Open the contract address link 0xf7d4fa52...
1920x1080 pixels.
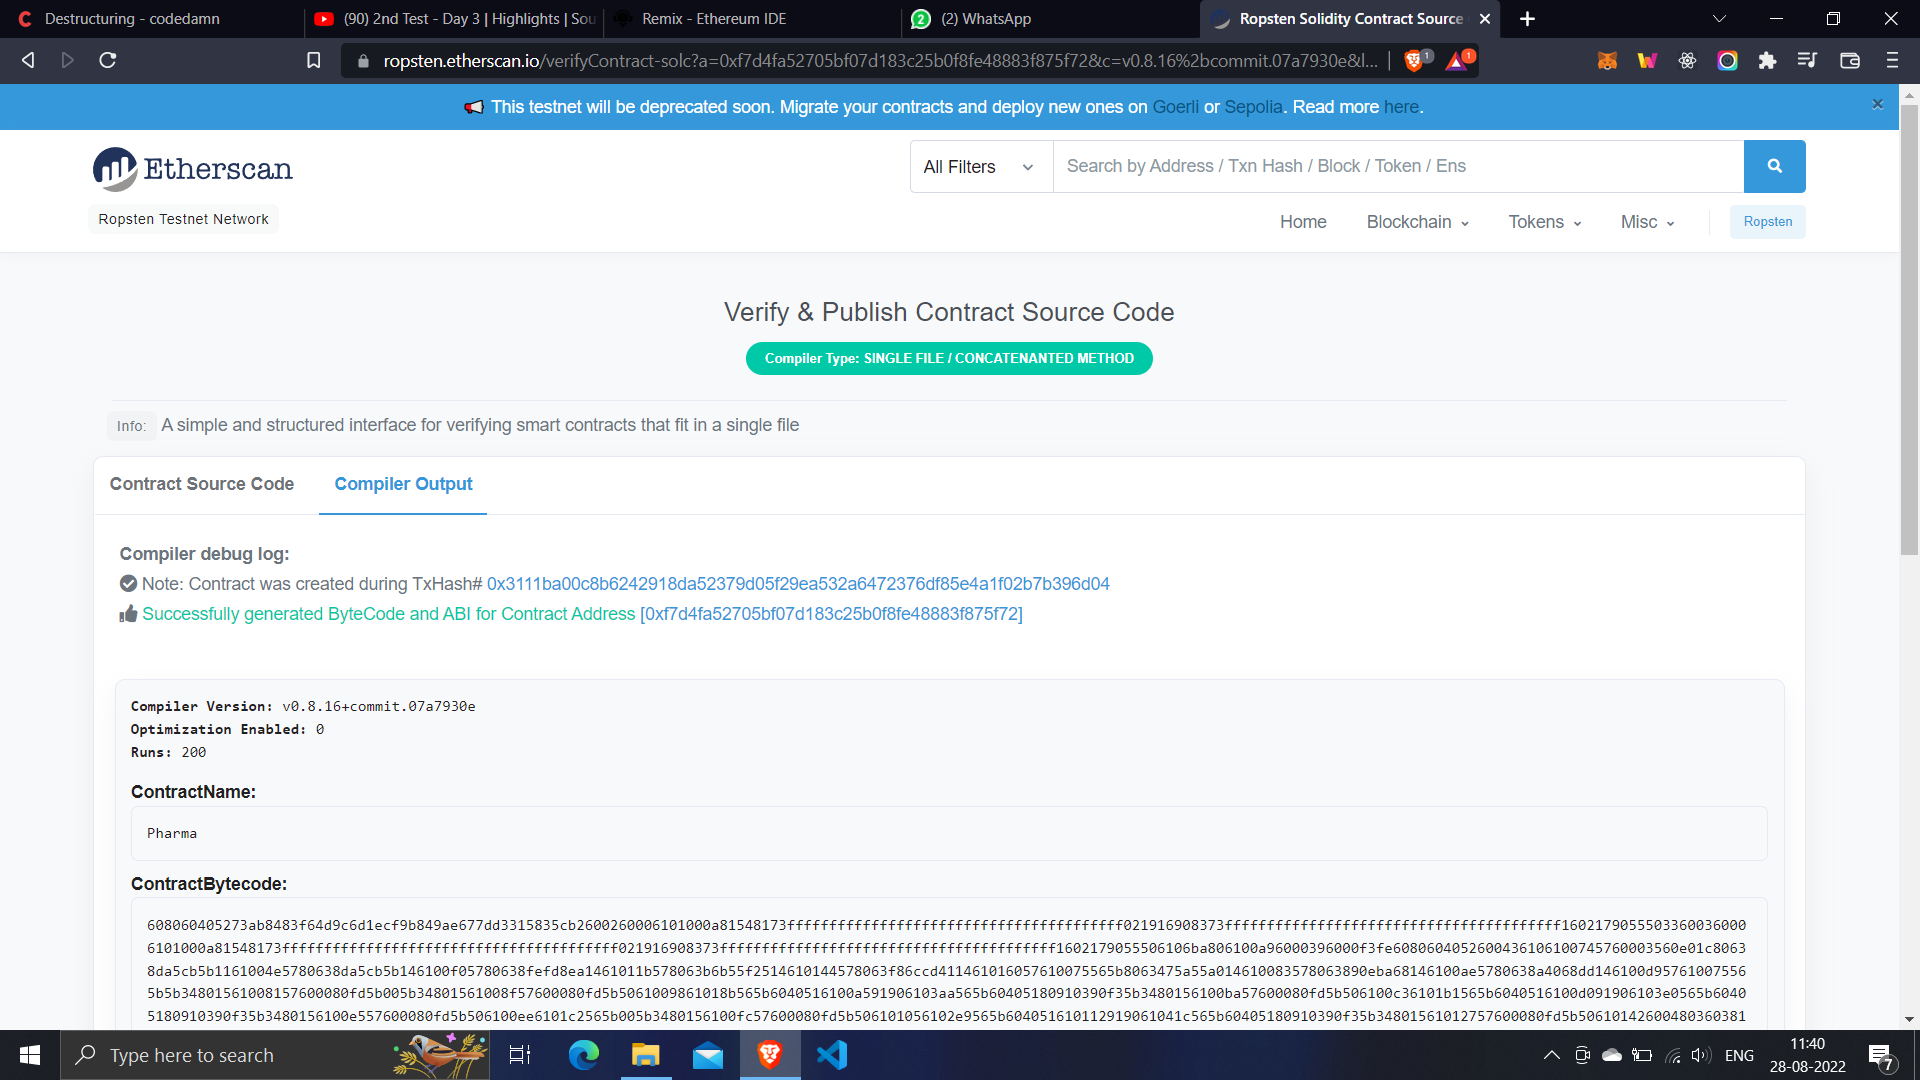click(831, 614)
